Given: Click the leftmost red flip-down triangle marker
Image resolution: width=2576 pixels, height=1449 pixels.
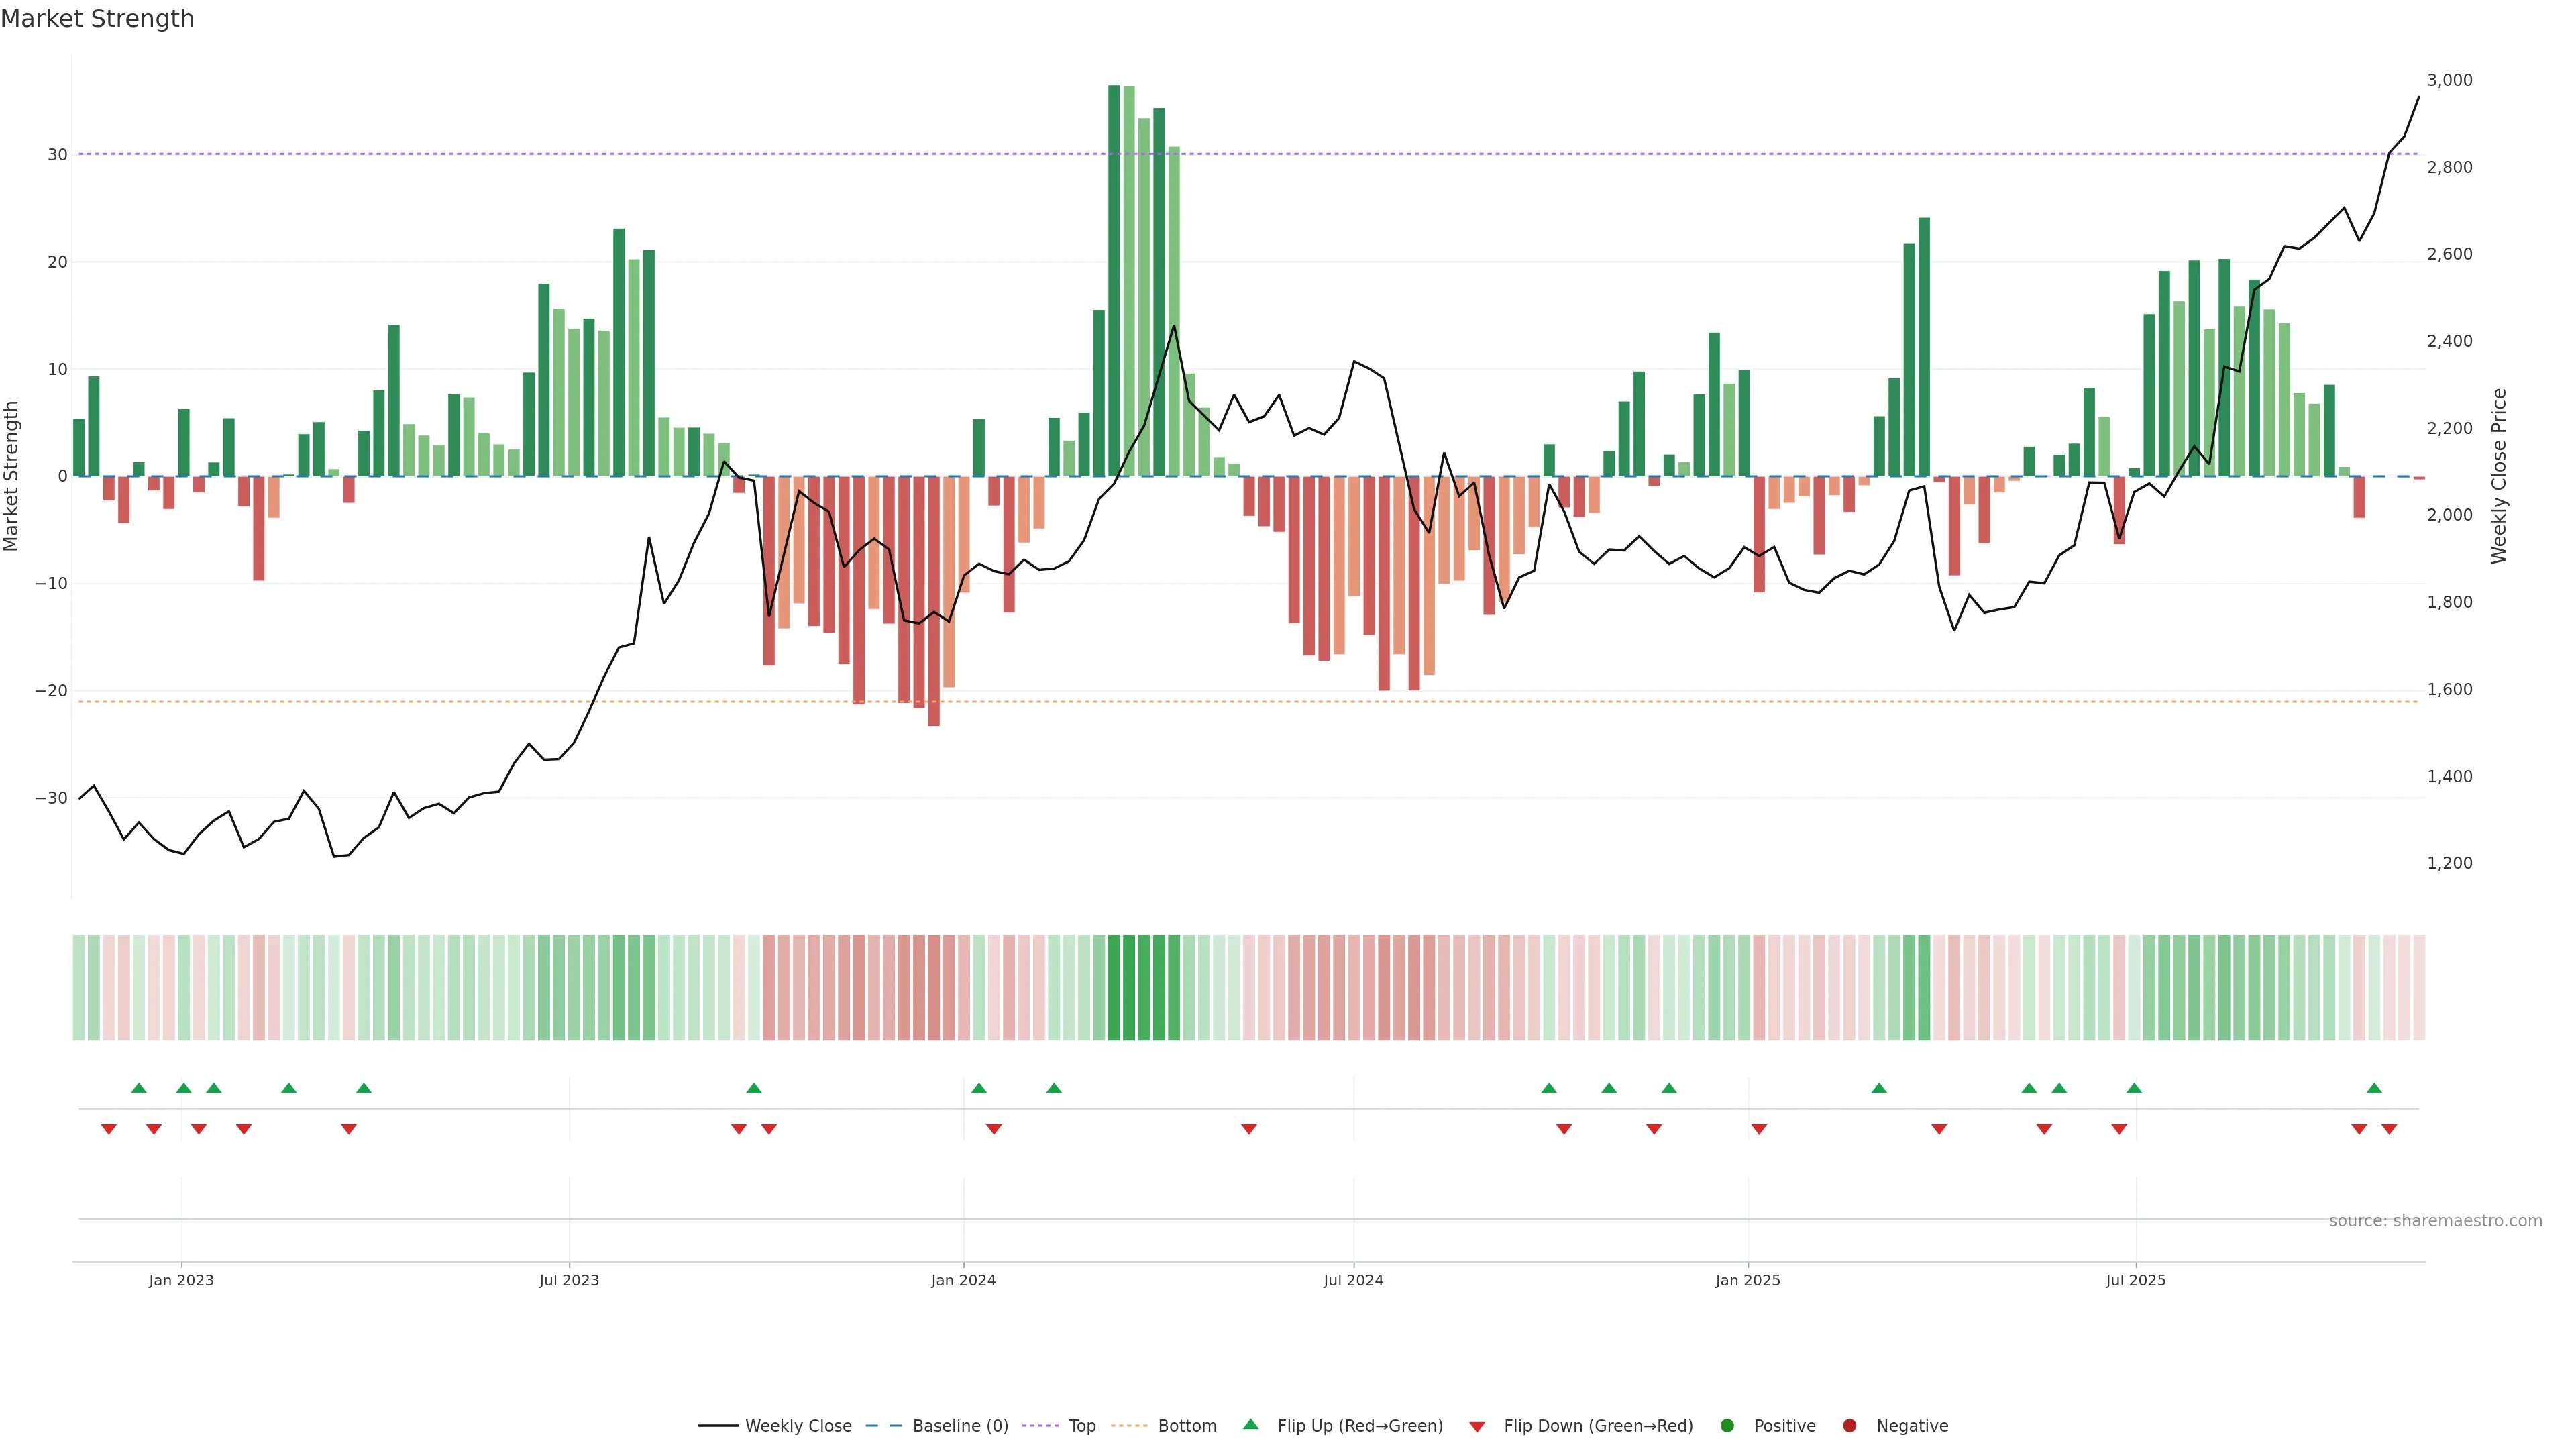Looking at the screenshot, I should (109, 1129).
